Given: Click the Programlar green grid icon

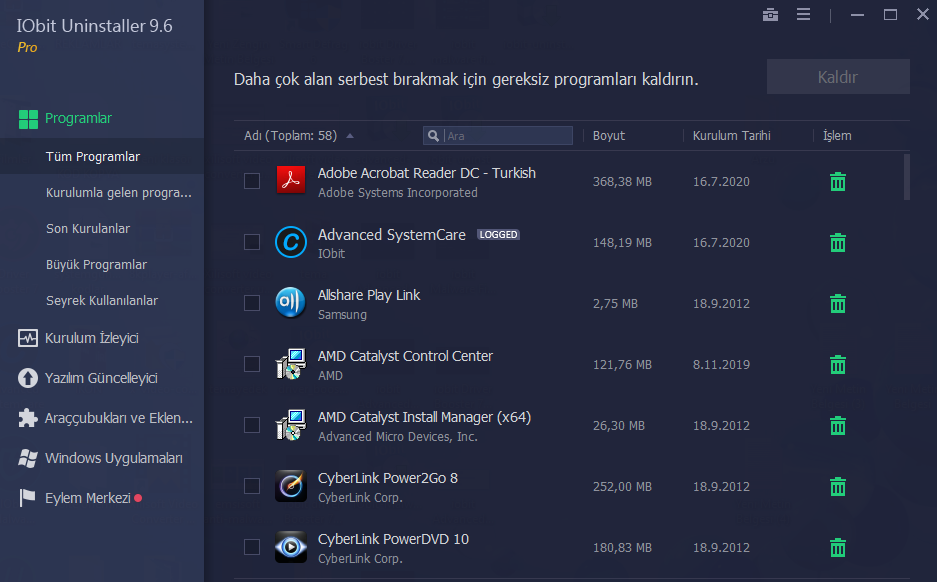Looking at the screenshot, I should [28, 119].
